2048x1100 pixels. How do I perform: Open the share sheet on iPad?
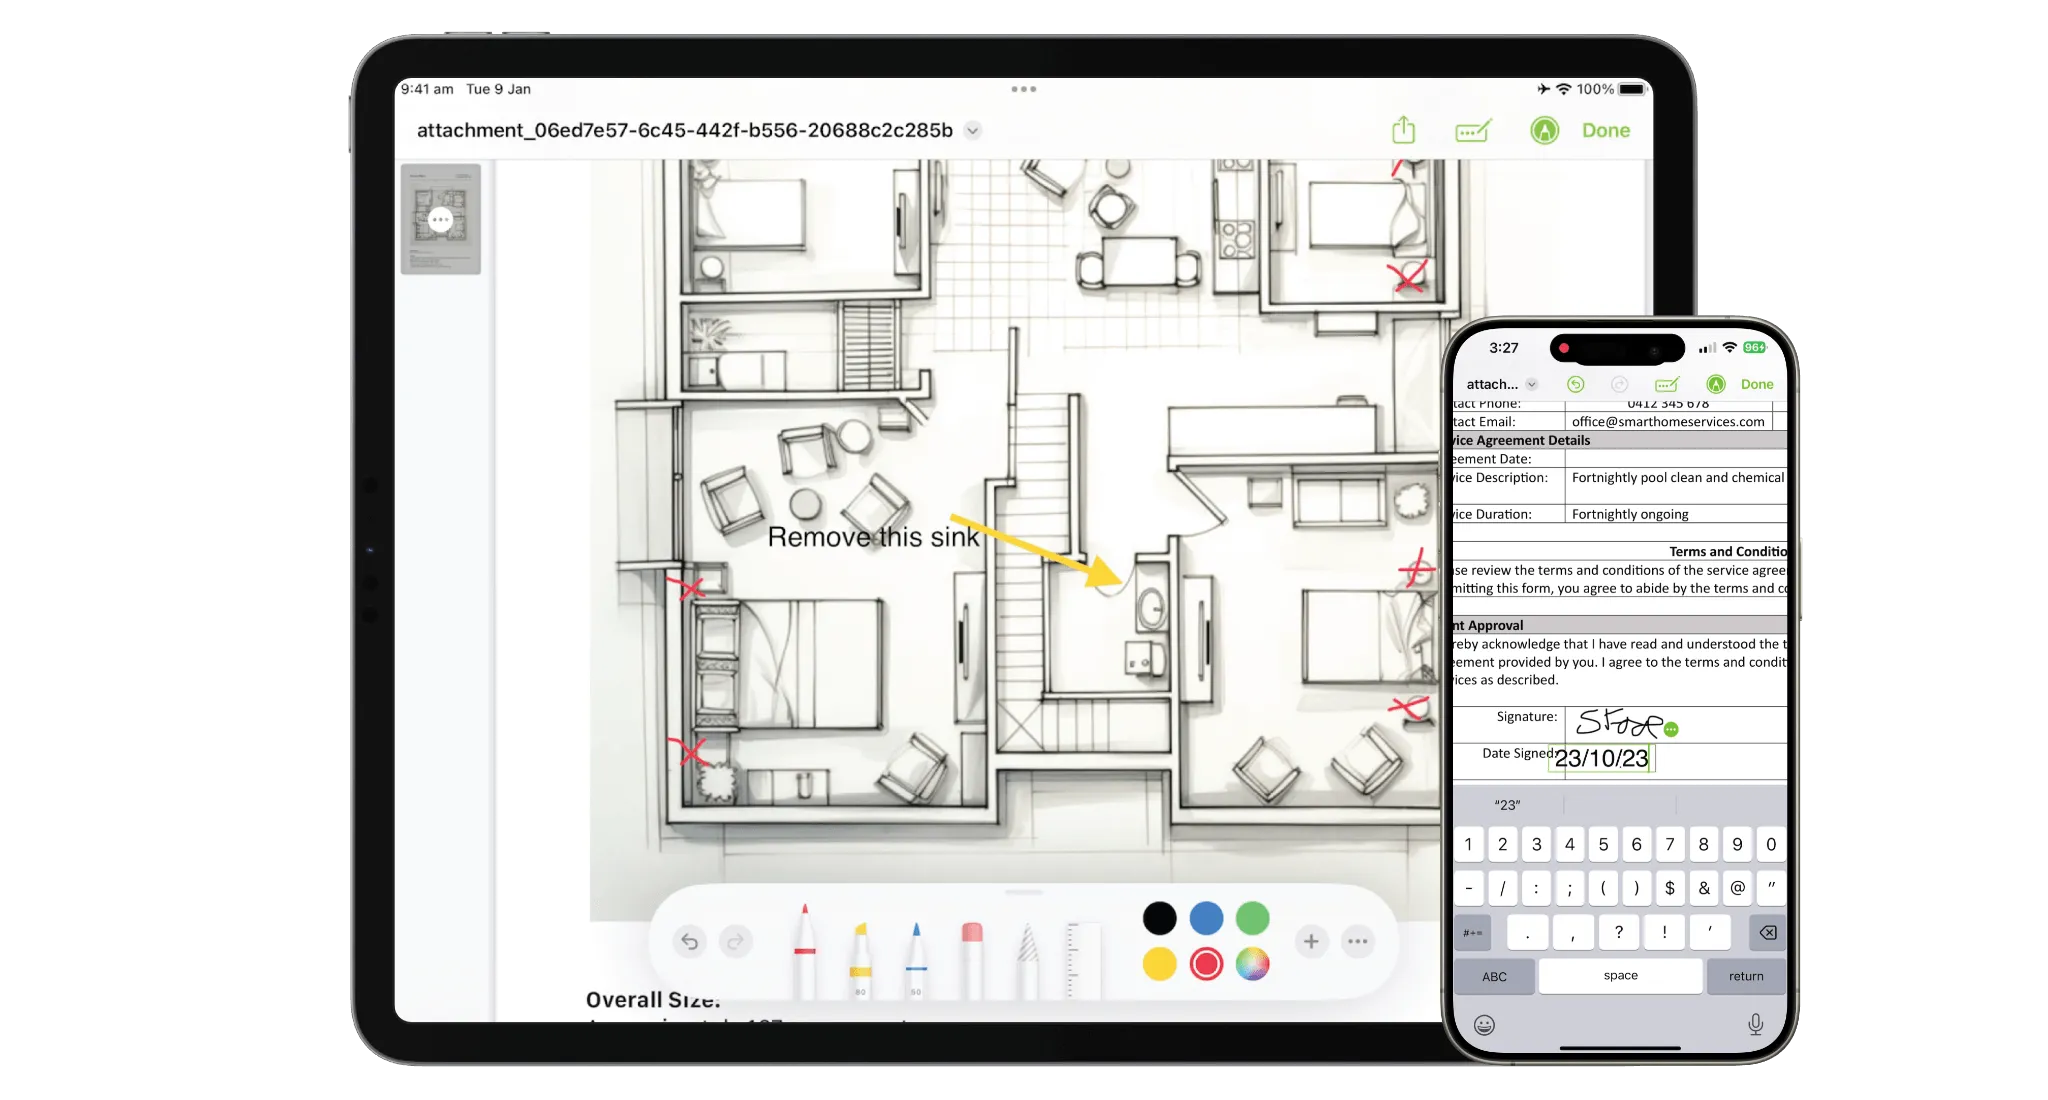(1405, 129)
